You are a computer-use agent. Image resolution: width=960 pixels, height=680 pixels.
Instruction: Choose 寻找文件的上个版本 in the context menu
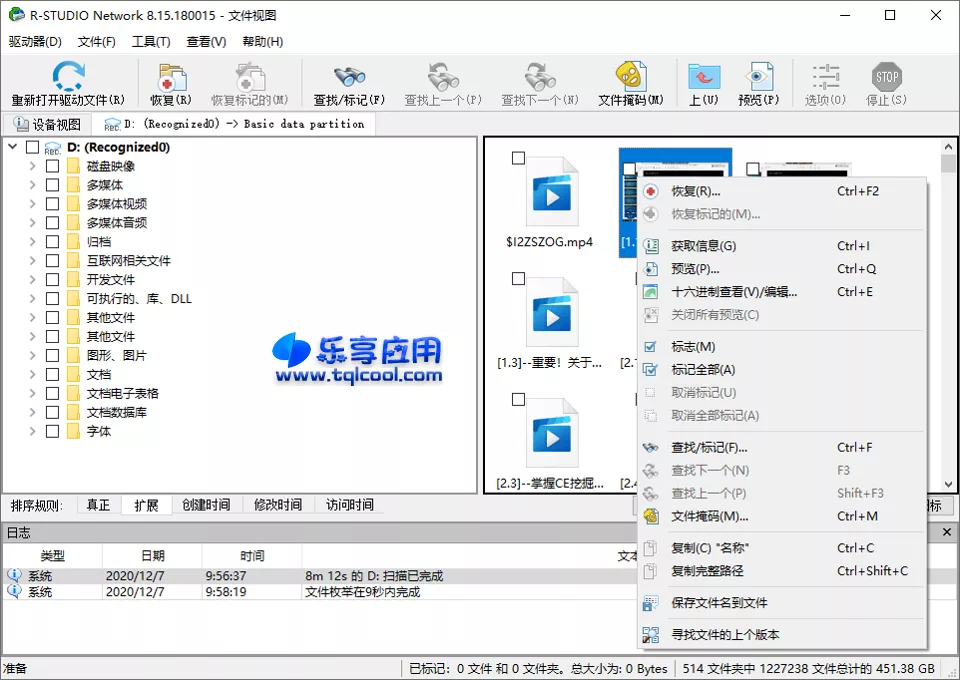[782, 635]
